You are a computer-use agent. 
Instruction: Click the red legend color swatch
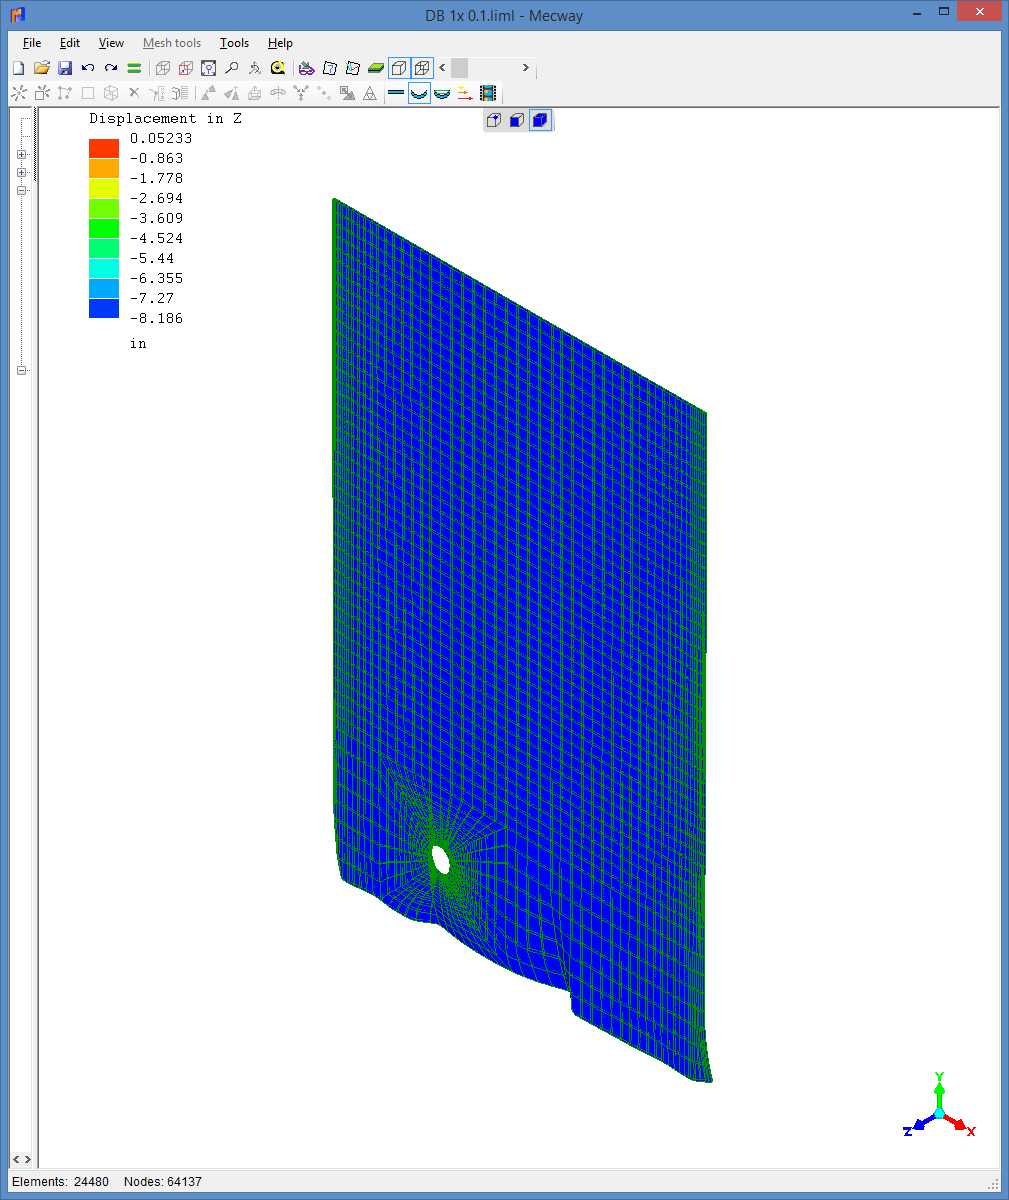pyautogui.click(x=104, y=148)
